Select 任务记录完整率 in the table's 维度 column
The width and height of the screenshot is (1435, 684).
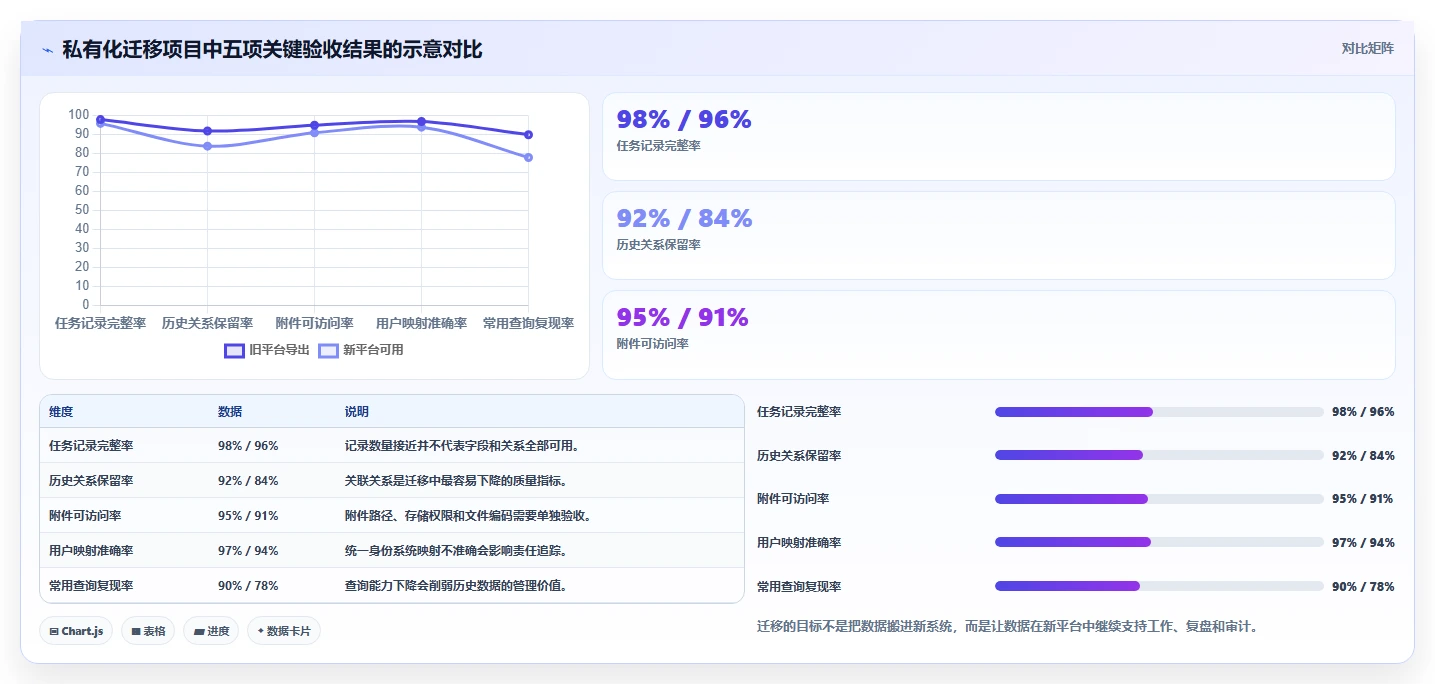coord(91,446)
